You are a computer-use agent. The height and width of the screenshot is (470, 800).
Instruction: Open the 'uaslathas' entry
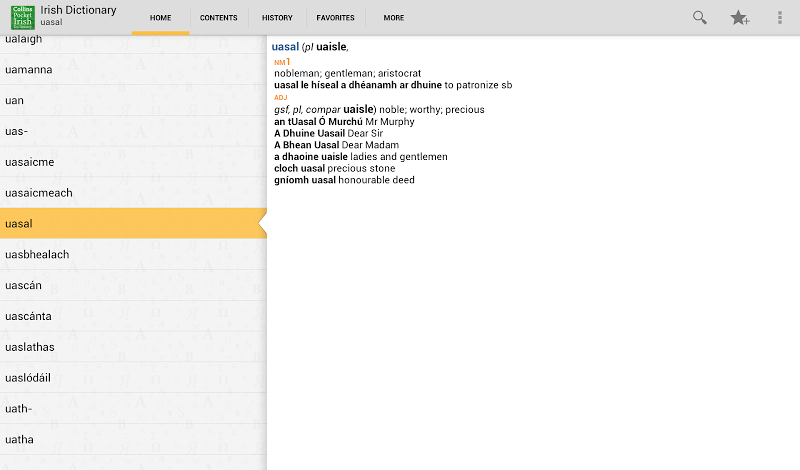(x=133, y=347)
